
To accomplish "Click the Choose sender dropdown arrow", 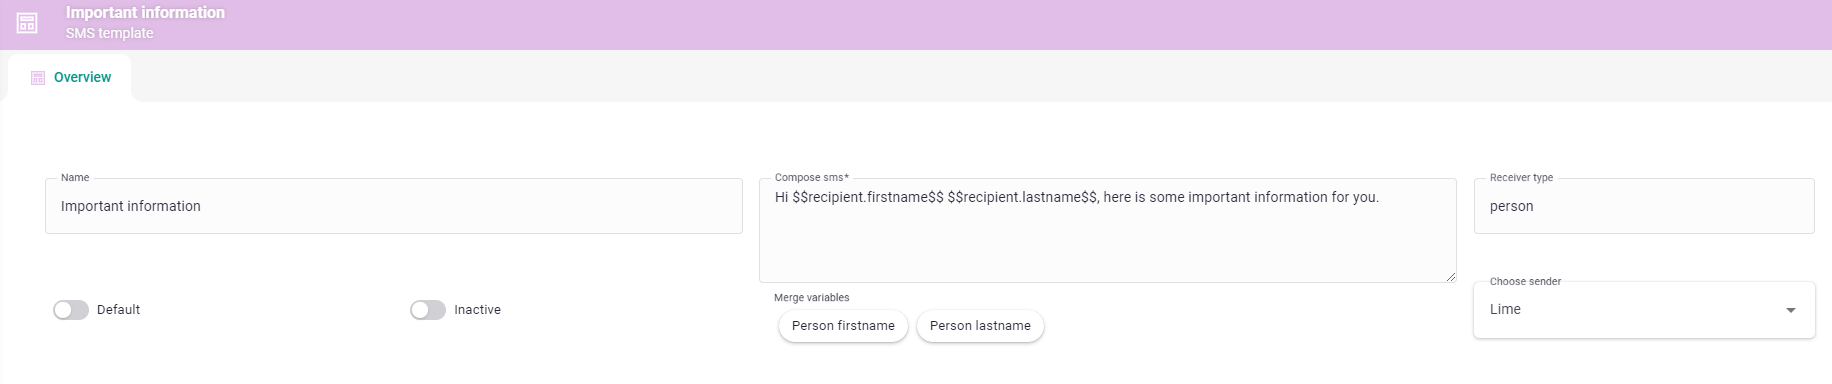I will tap(1791, 310).
